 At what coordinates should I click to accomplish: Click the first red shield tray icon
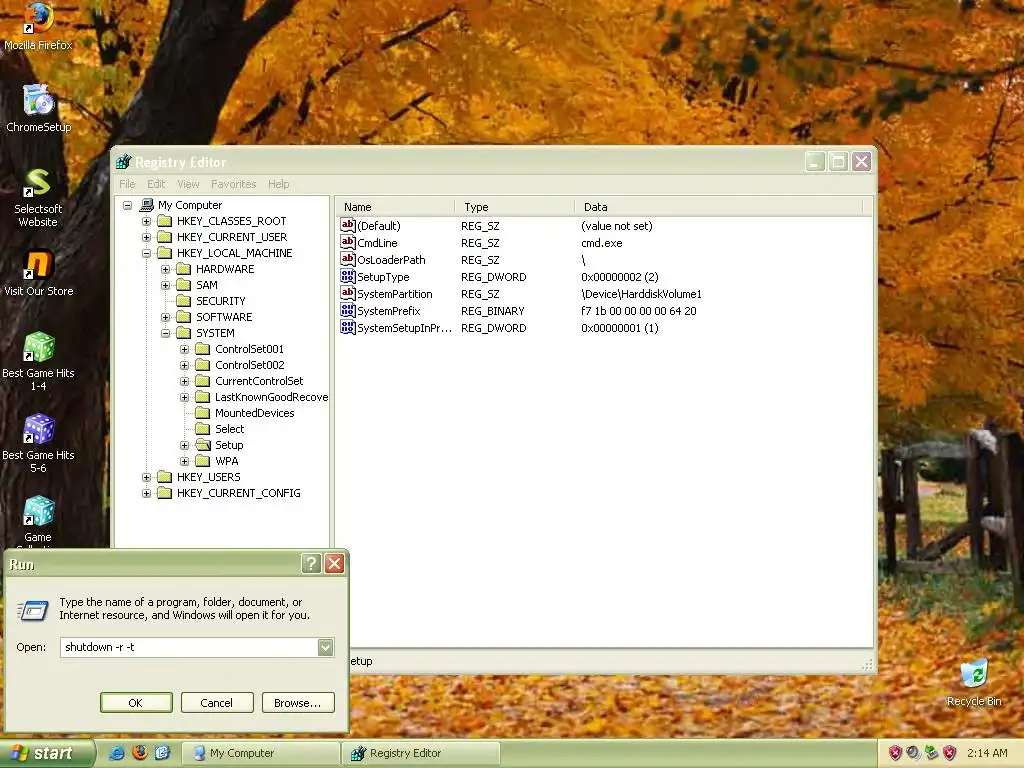coord(895,753)
